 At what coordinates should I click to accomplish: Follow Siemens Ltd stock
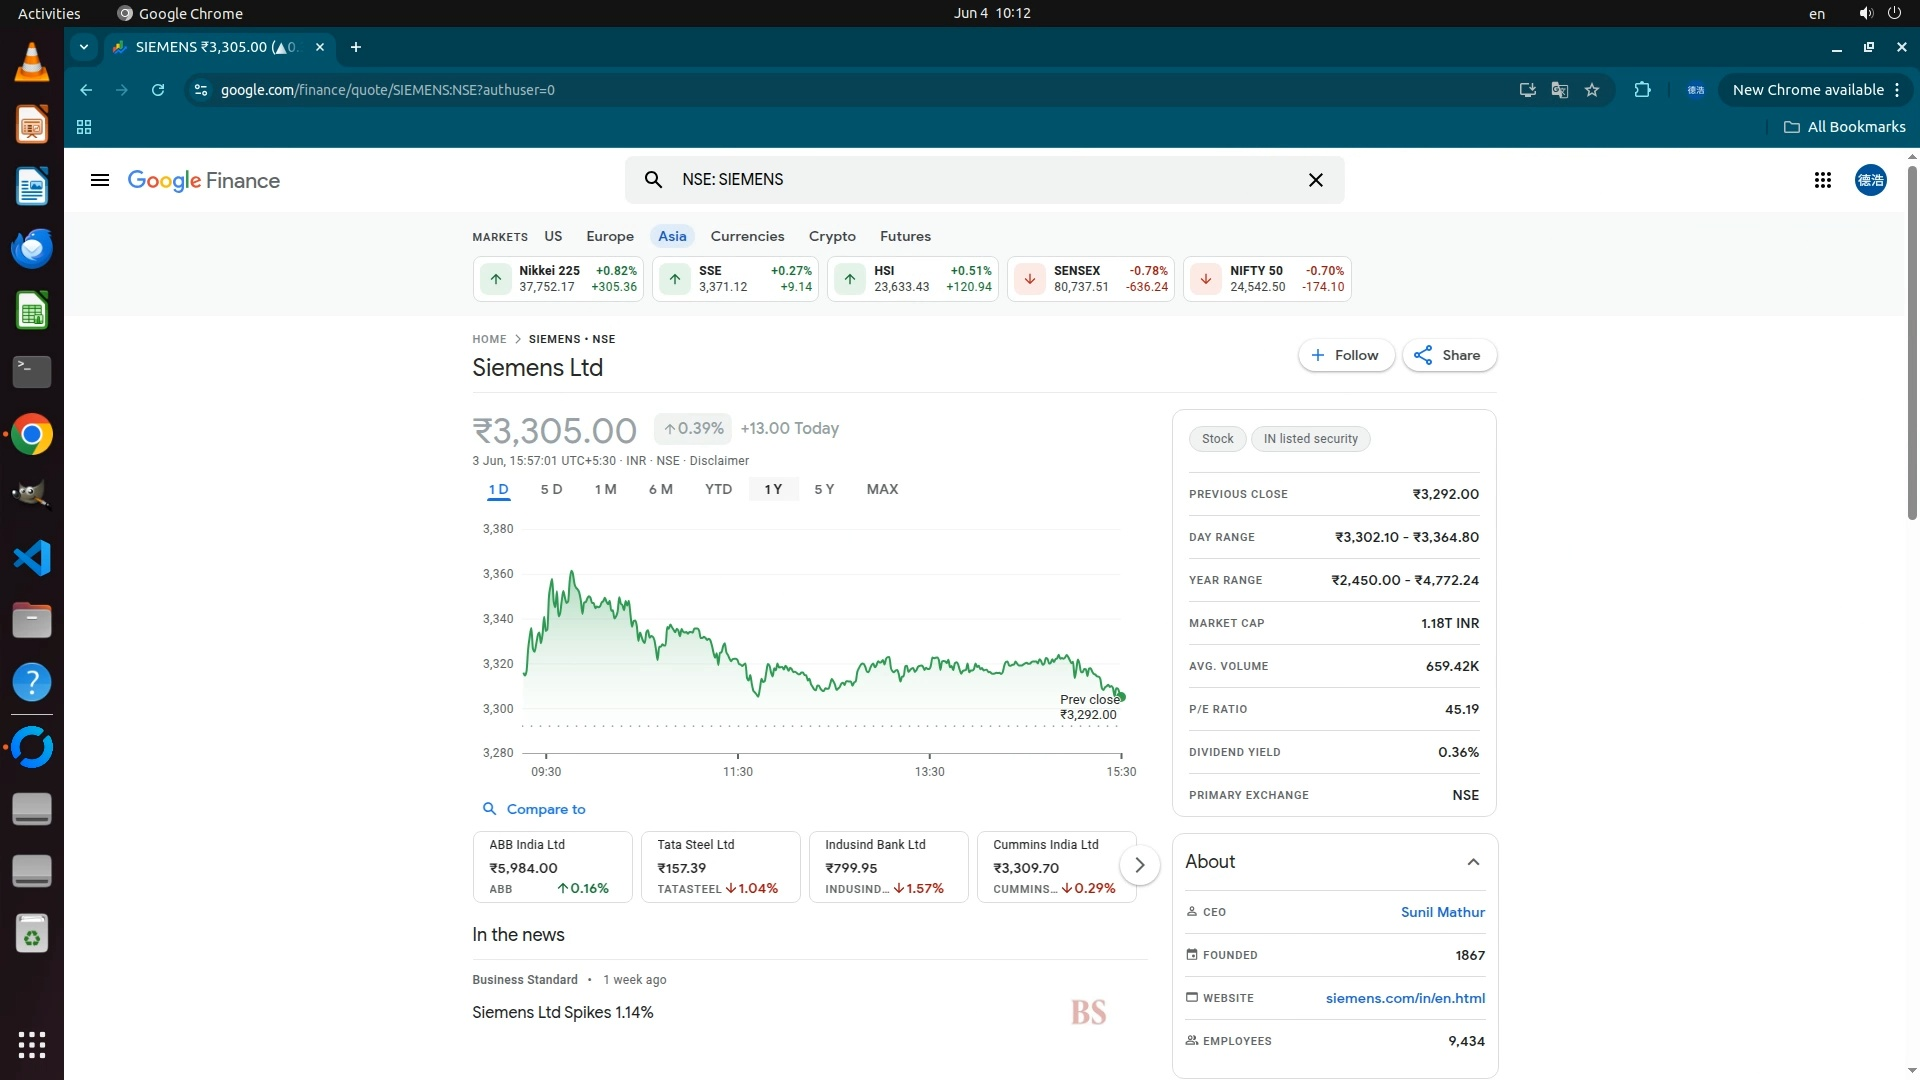click(x=1345, y=355)
